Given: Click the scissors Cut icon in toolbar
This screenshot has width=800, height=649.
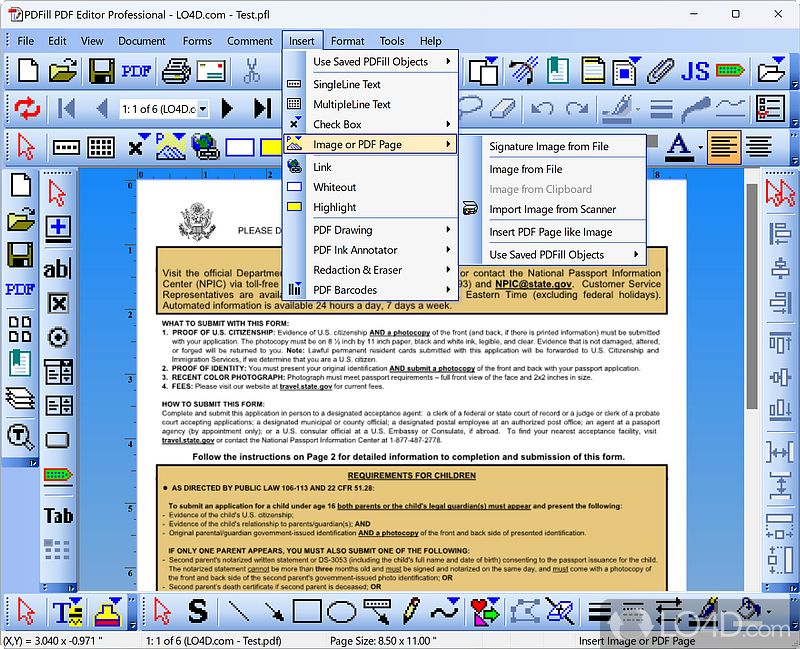Looking at the screenshot, I should (x=251, y=71).
